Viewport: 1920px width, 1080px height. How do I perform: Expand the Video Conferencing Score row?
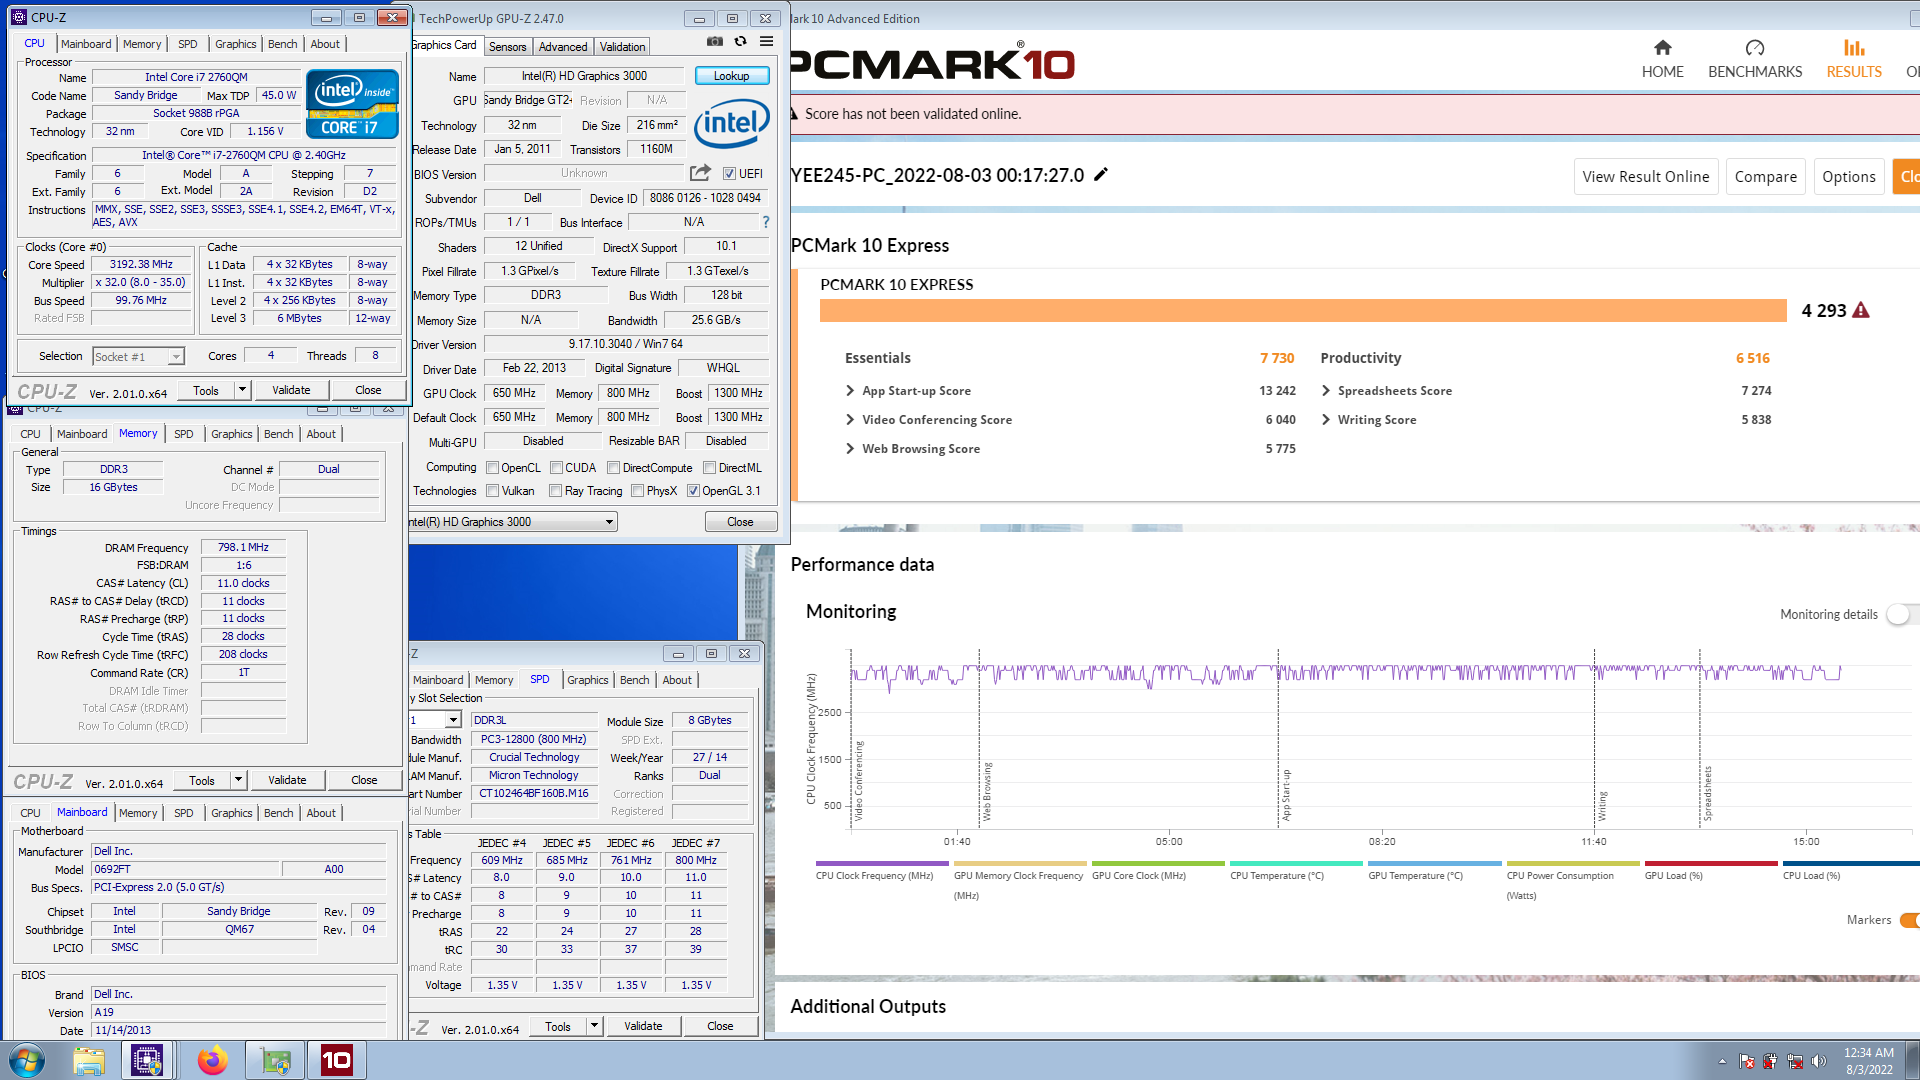coord(850,420)
